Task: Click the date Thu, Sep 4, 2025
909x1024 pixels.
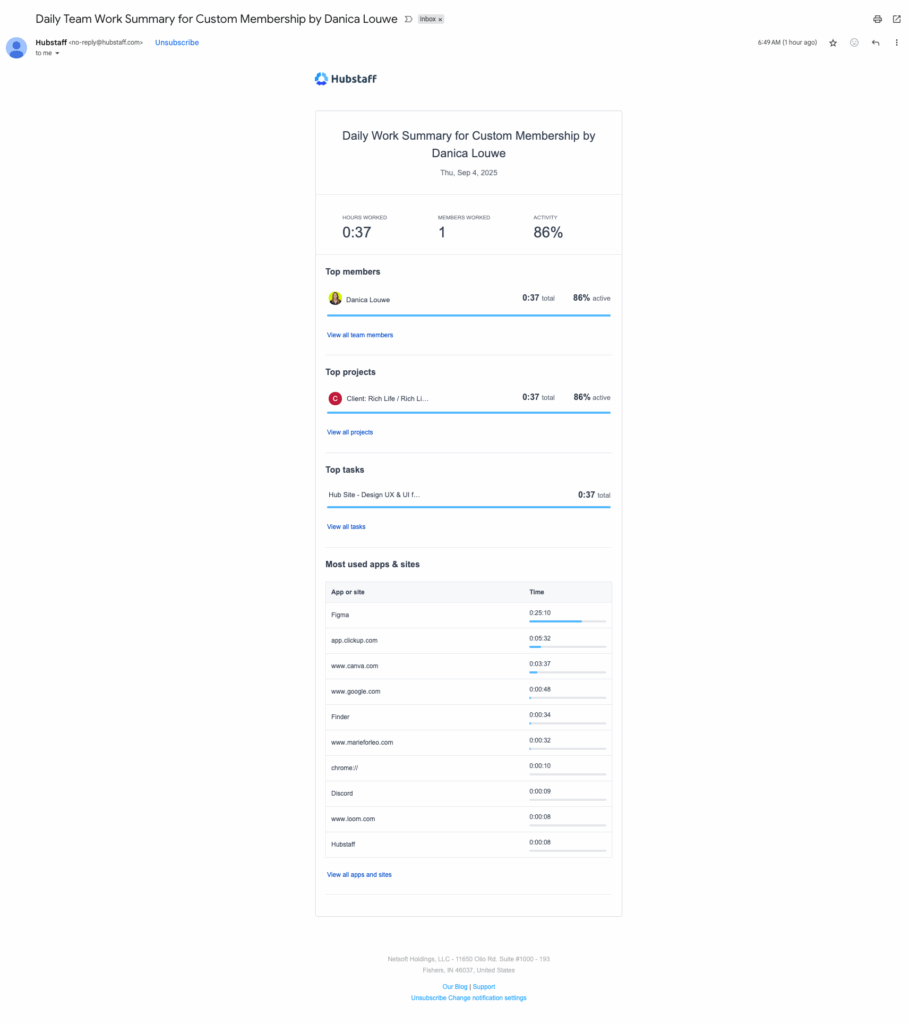Action: click(469, 173)
